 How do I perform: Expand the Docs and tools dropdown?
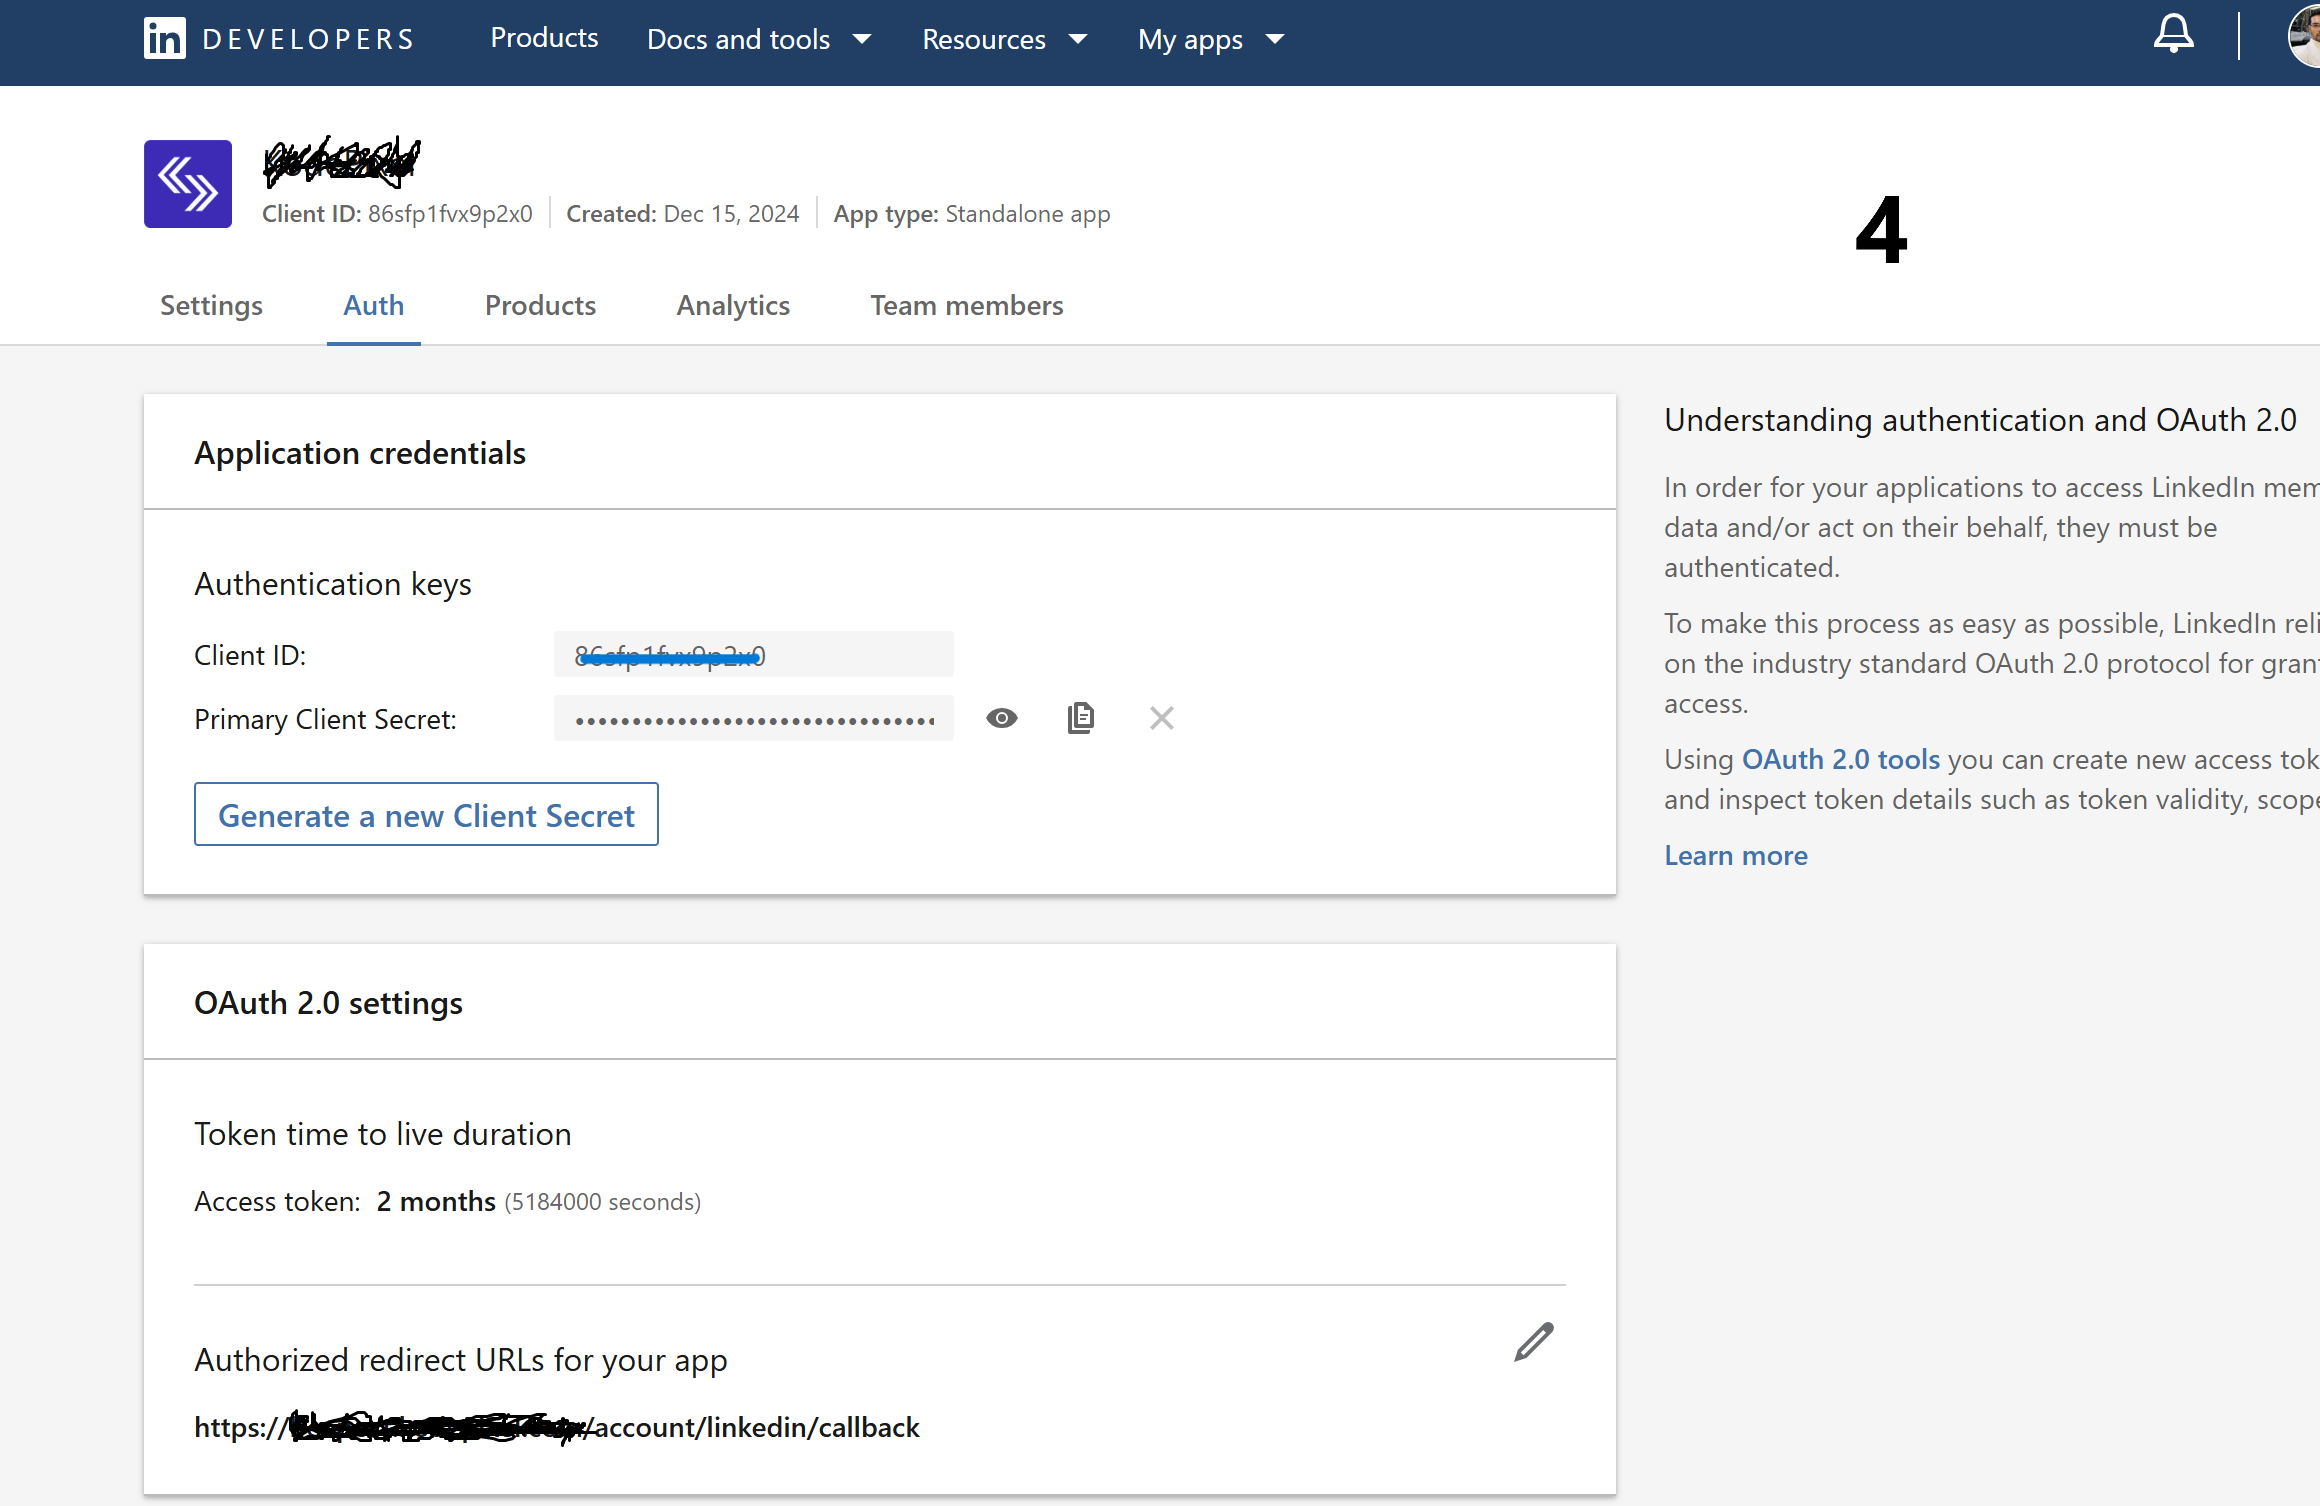(759, 39)
